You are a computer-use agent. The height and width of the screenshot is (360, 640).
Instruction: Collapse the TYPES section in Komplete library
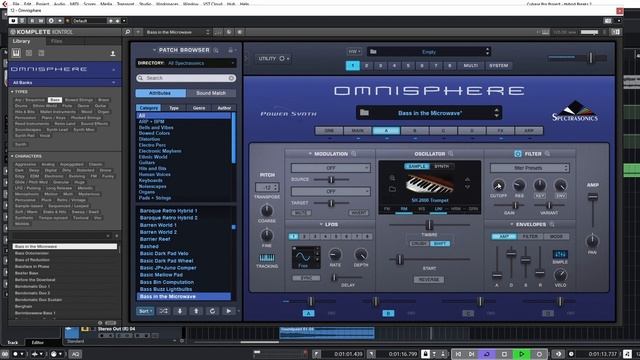[12, 92]
